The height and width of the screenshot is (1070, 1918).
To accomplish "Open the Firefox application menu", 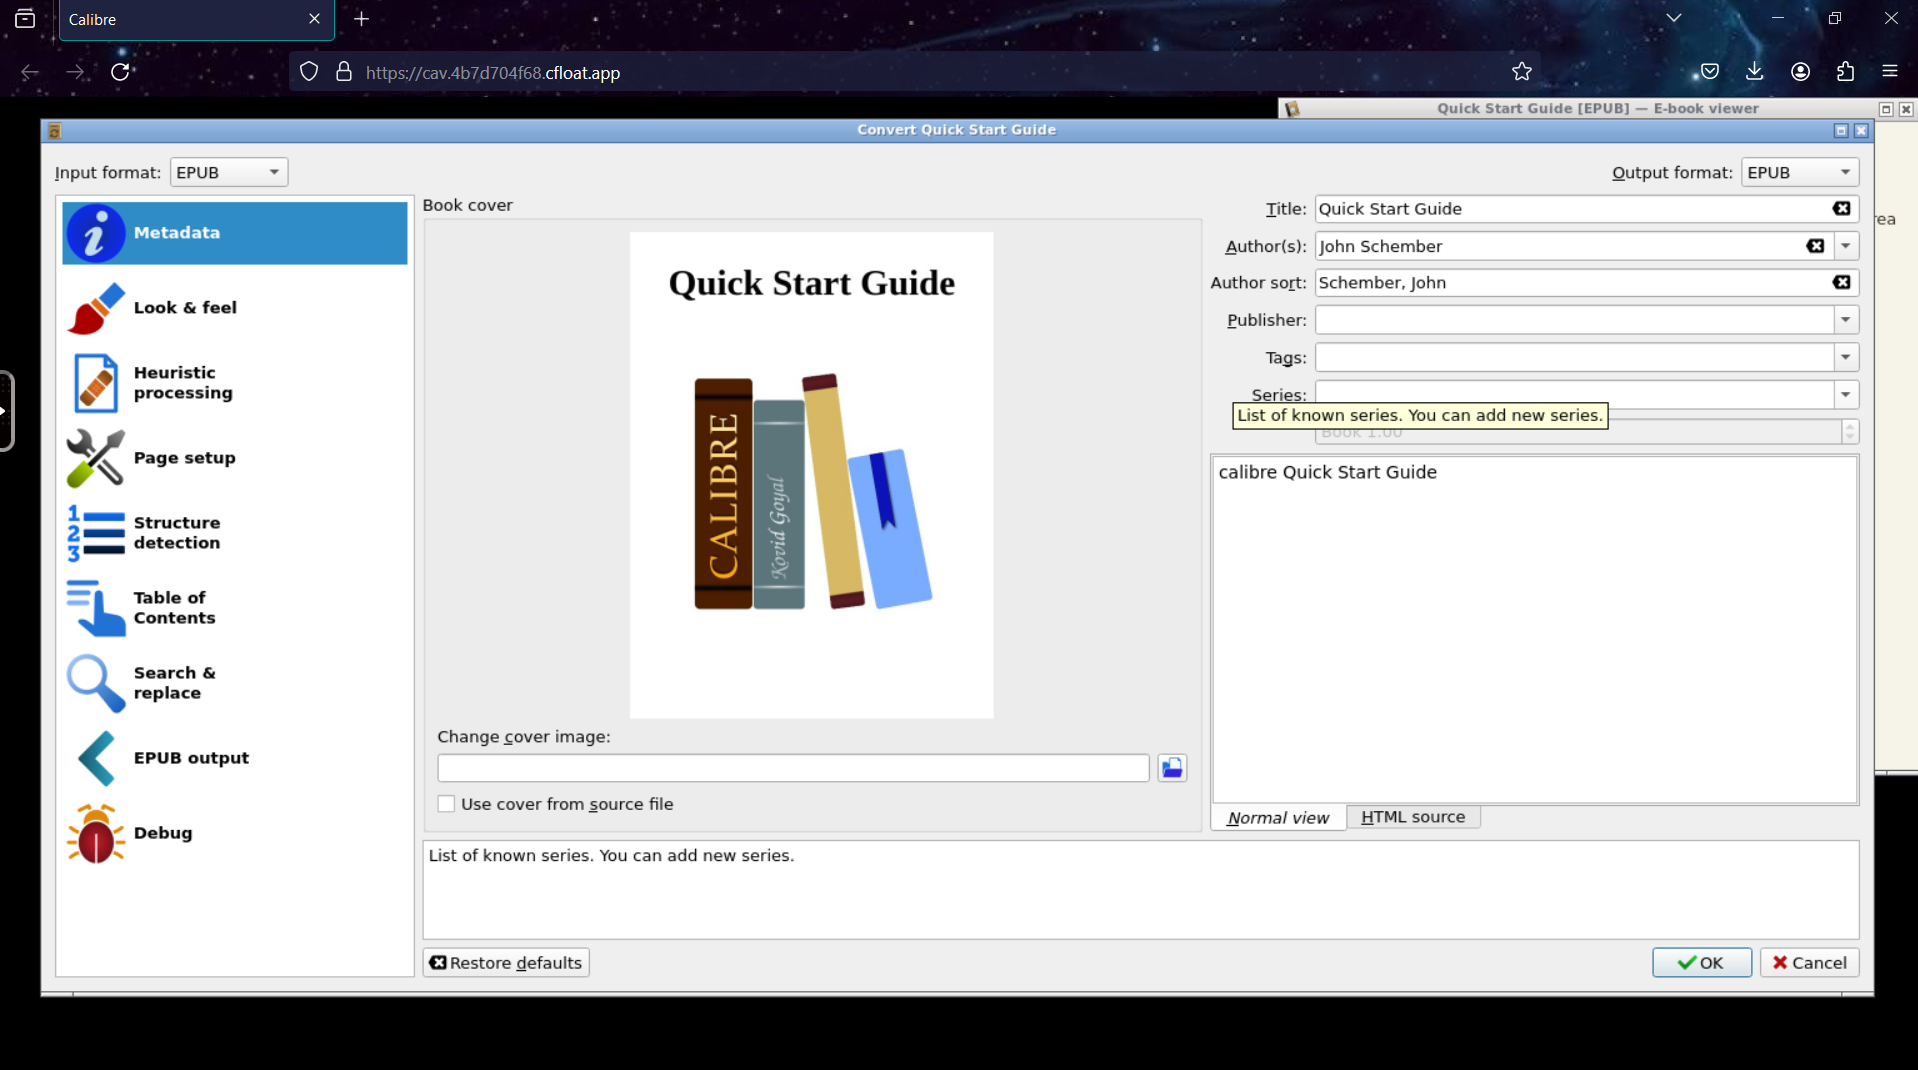I will tap(1889, 72).
